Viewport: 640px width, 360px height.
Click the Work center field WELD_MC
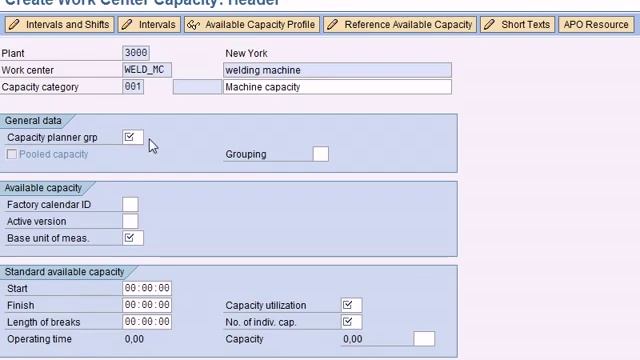[x=147, y=70]
